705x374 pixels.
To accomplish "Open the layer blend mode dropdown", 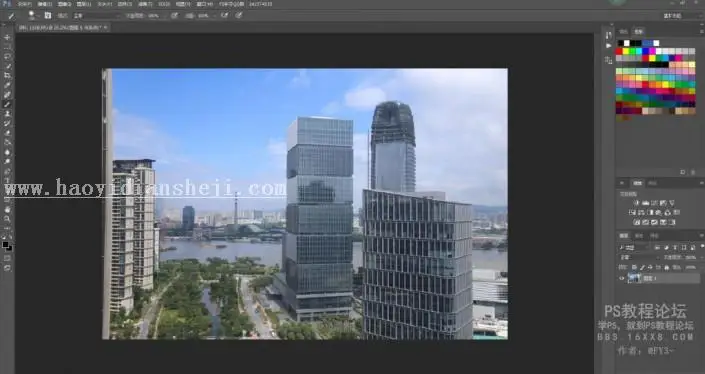I will click(x=638, y=258).
